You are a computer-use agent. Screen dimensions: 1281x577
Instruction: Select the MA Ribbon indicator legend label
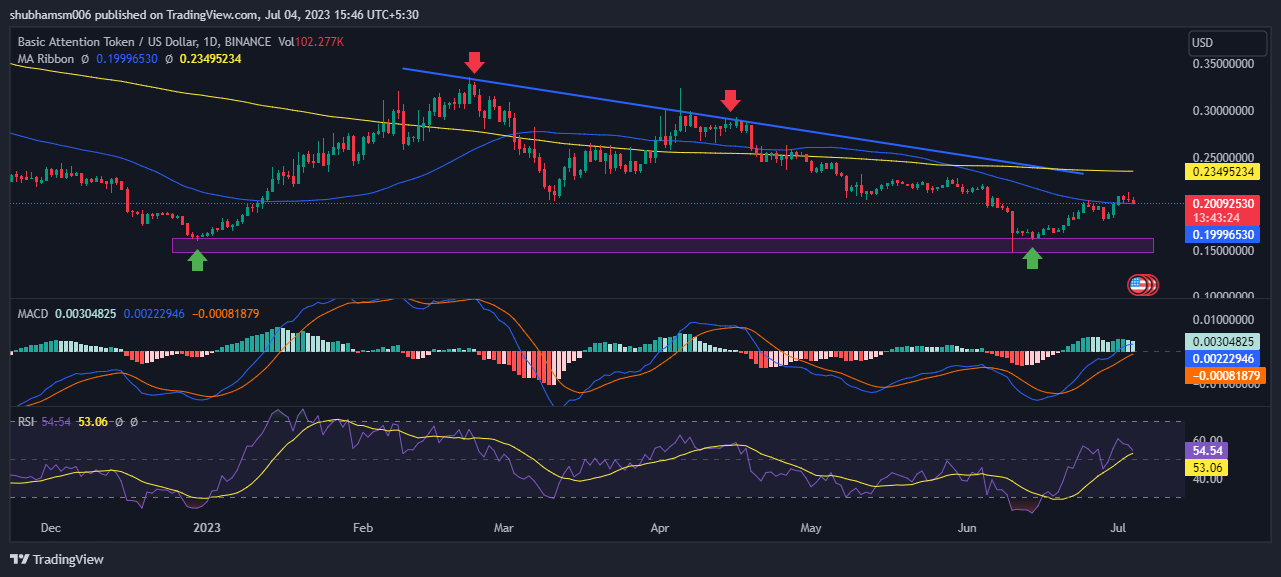[x=47, y=59]
